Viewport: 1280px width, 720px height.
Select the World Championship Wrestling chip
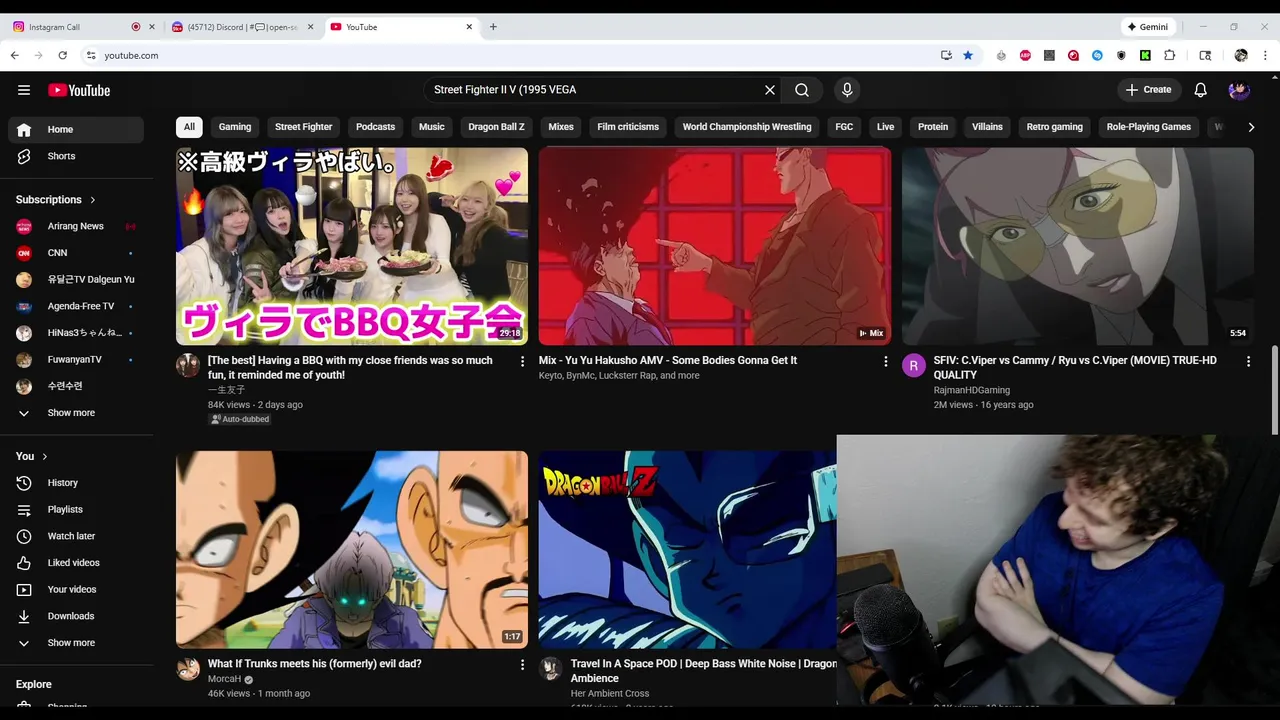pyautogui.click(x=747, y=127)
